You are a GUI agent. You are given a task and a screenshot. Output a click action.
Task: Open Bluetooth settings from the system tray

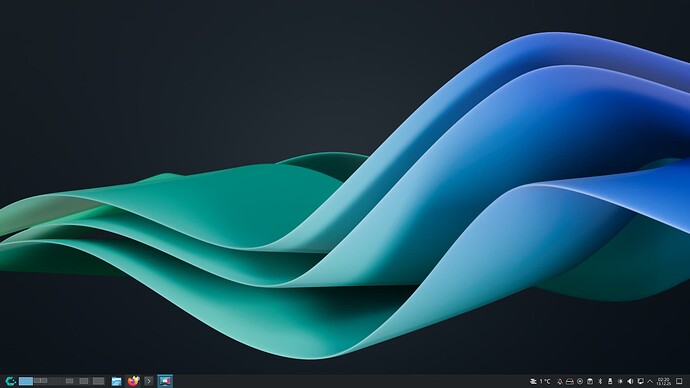[600, 381]
